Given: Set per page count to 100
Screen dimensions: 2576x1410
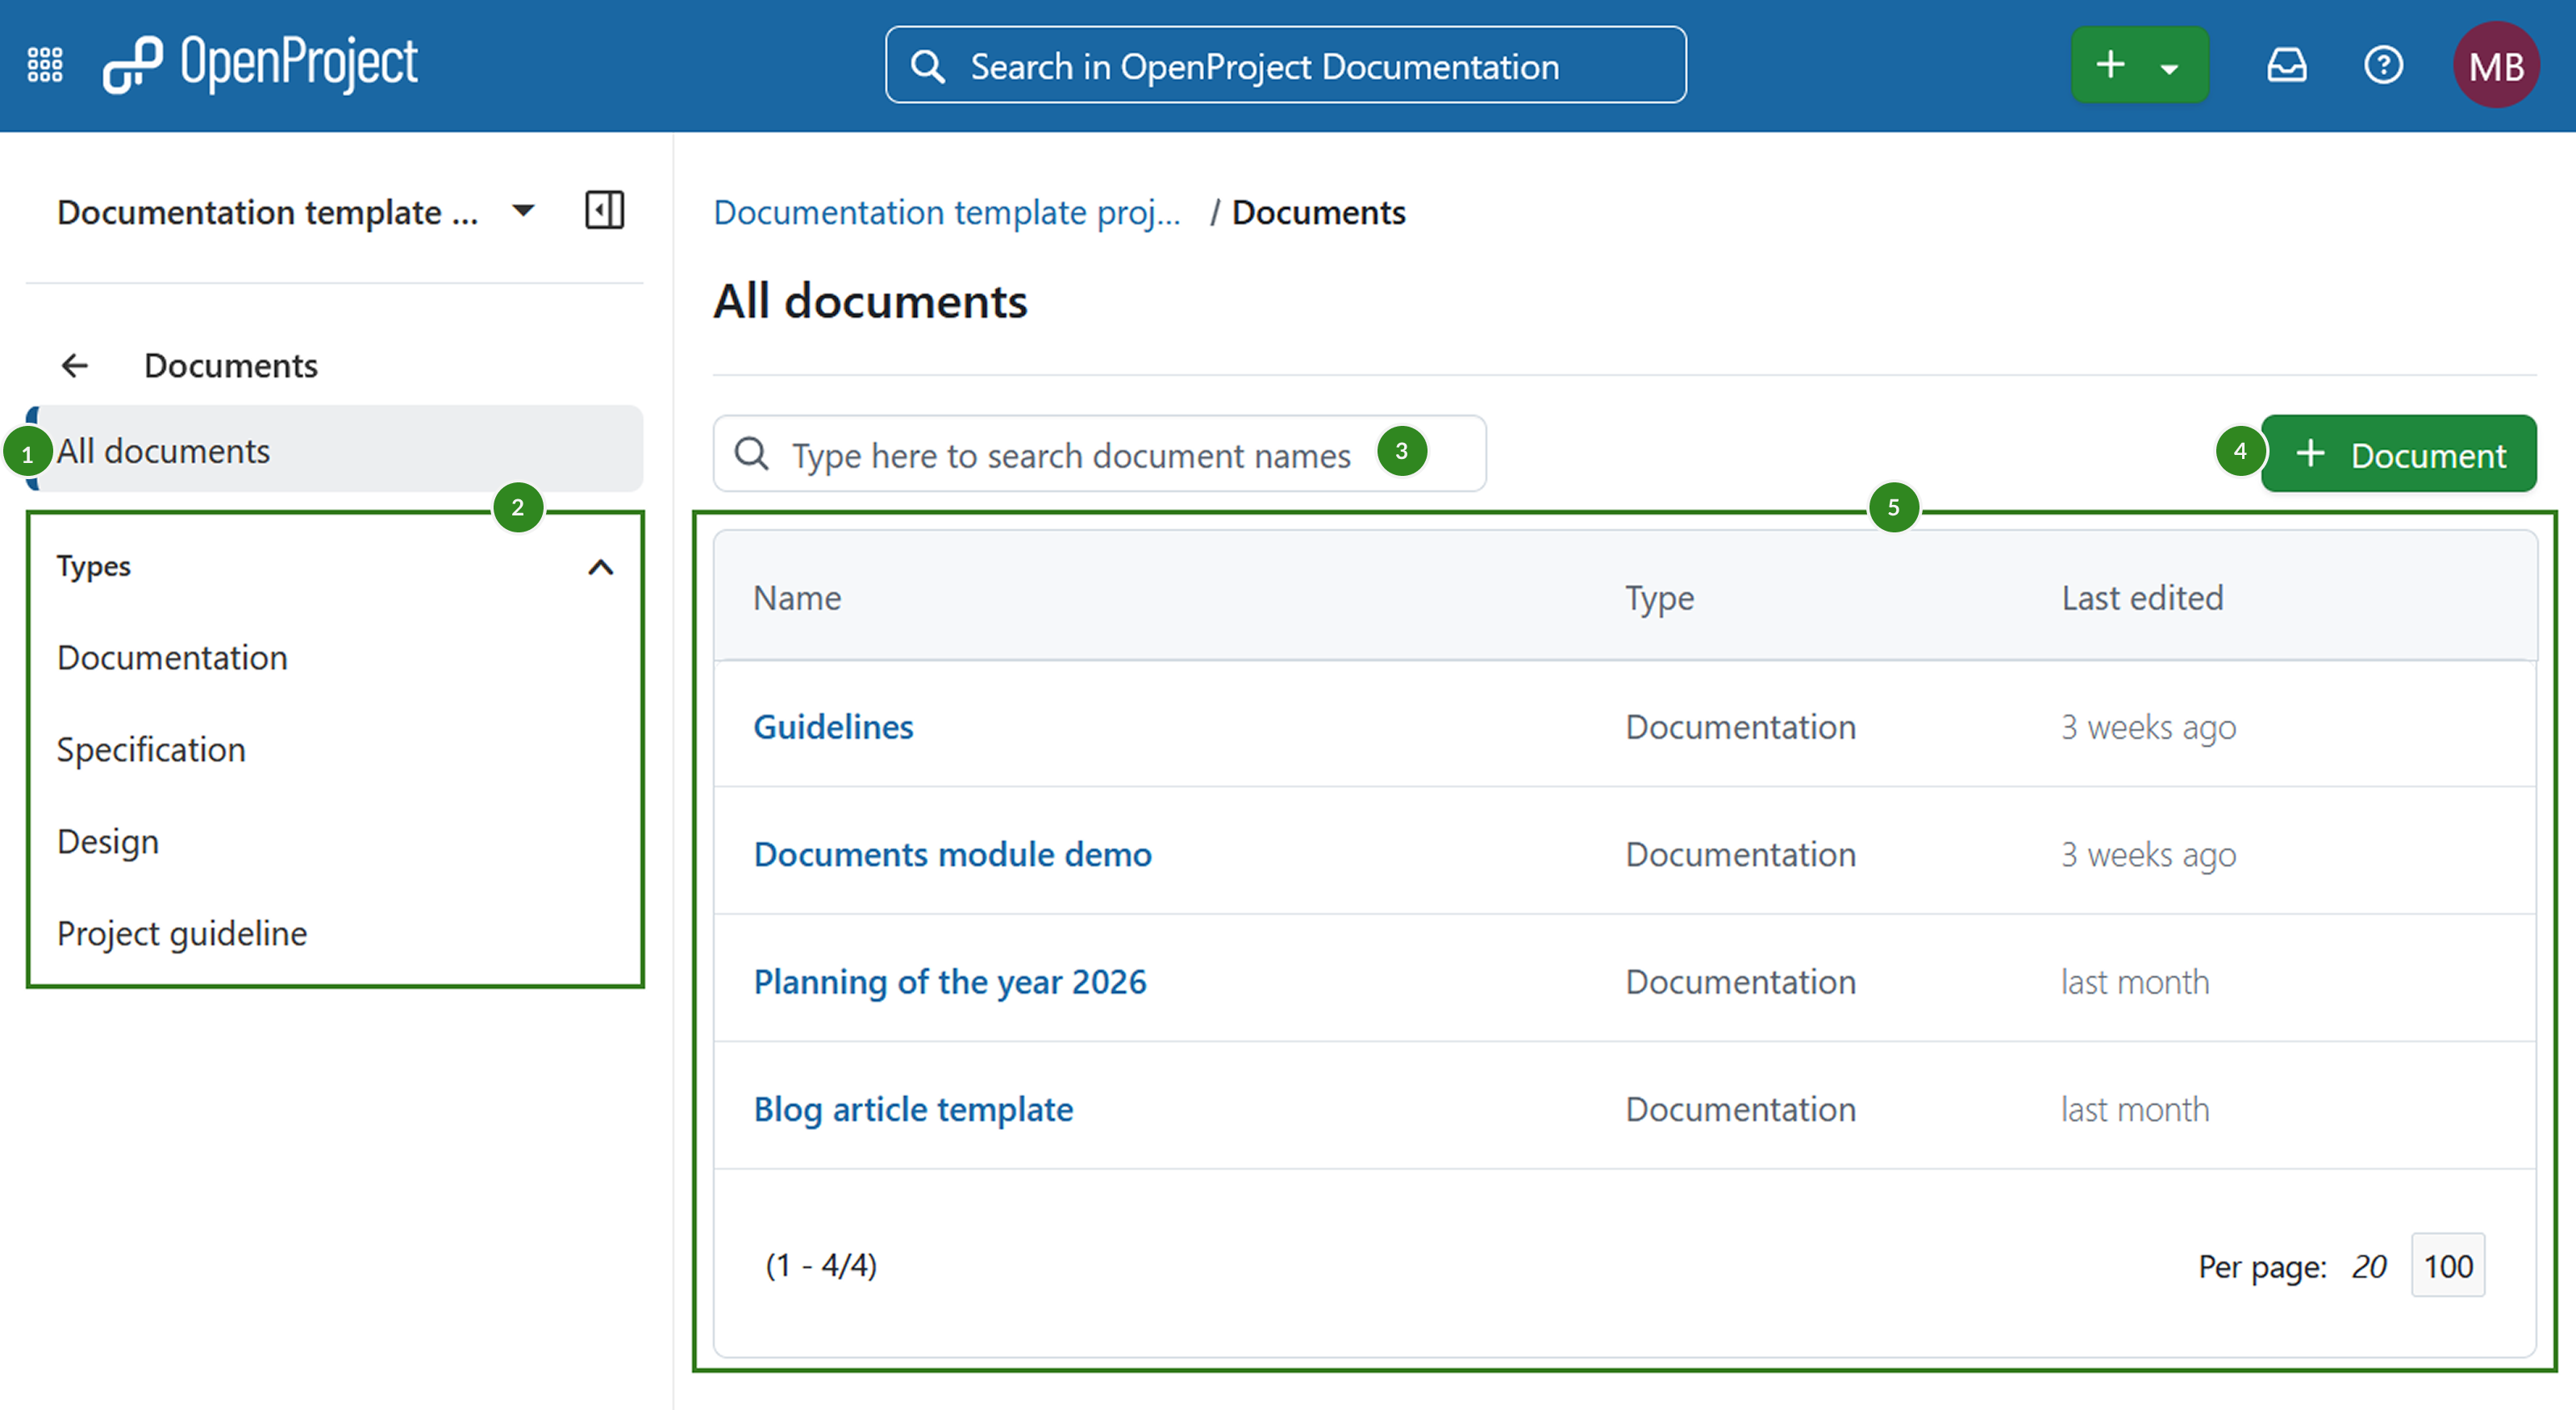Looking at the screenshot, I should click(2447, 1265).
